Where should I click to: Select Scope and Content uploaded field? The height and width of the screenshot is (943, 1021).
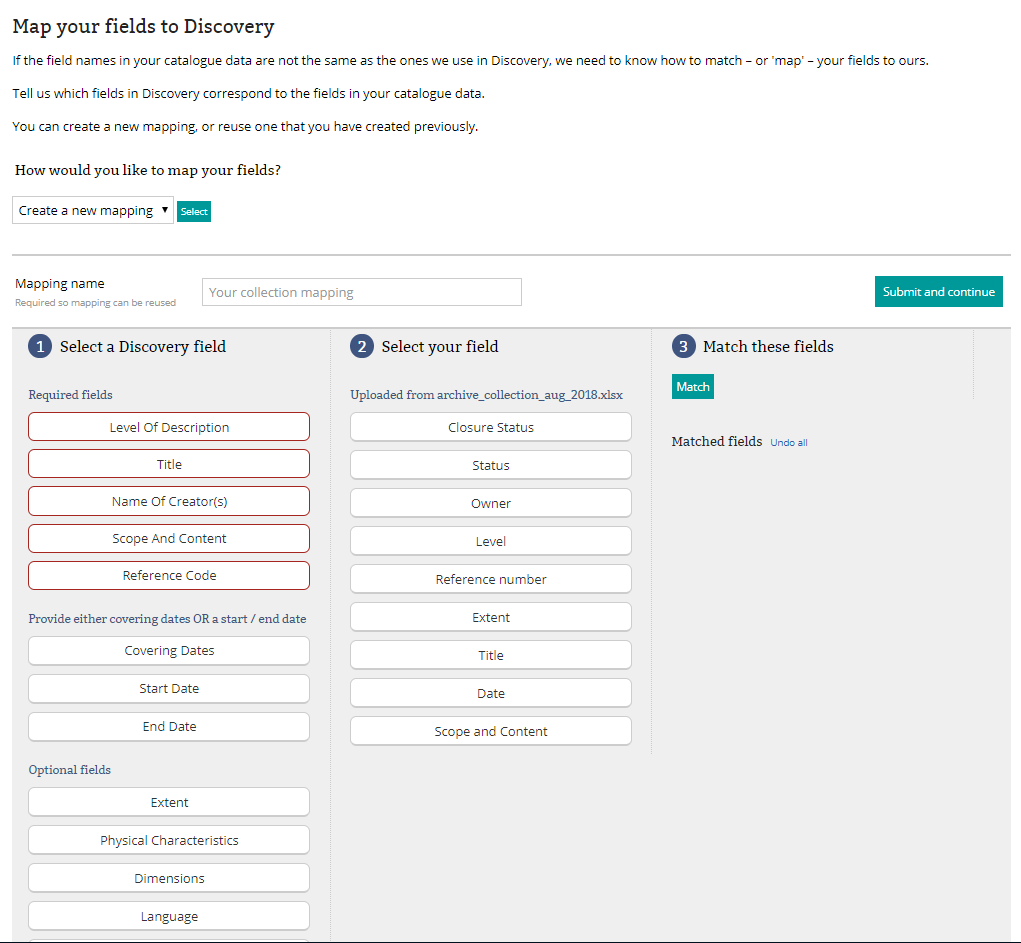tap(491, 731)
